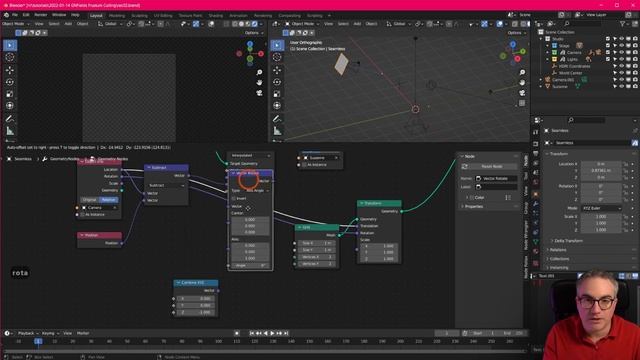The height and width of the screenshot is (360, 640).
Task: Toggle camera view icon in left viewport
Action: pyautogui.click(x=259, y=93)
